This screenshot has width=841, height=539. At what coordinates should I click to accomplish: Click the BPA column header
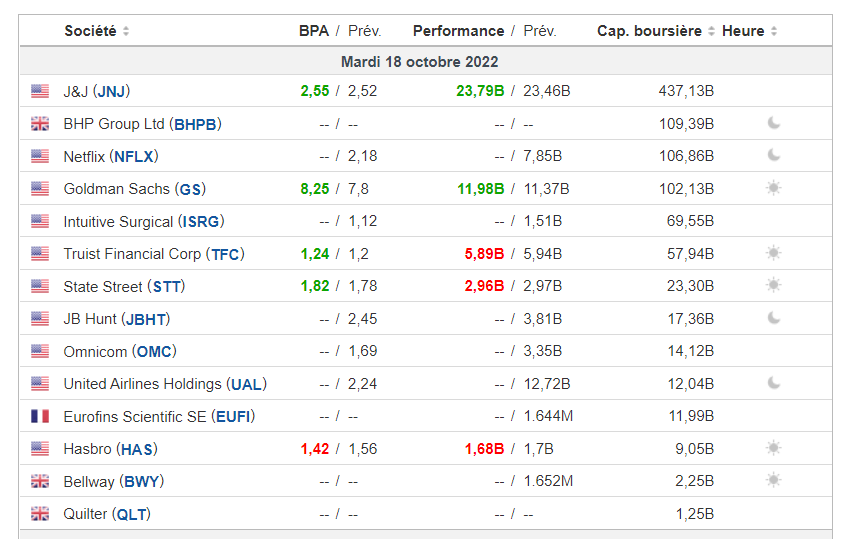(x=314, y=31)
